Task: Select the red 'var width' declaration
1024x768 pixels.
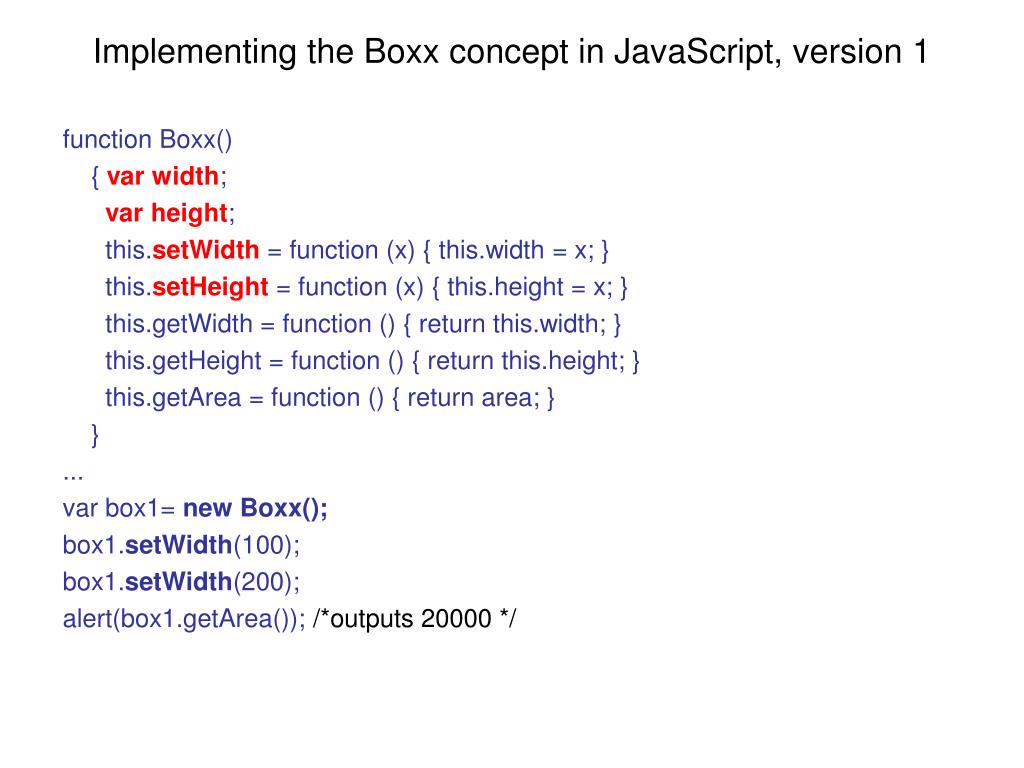Action: pos(163,176)
